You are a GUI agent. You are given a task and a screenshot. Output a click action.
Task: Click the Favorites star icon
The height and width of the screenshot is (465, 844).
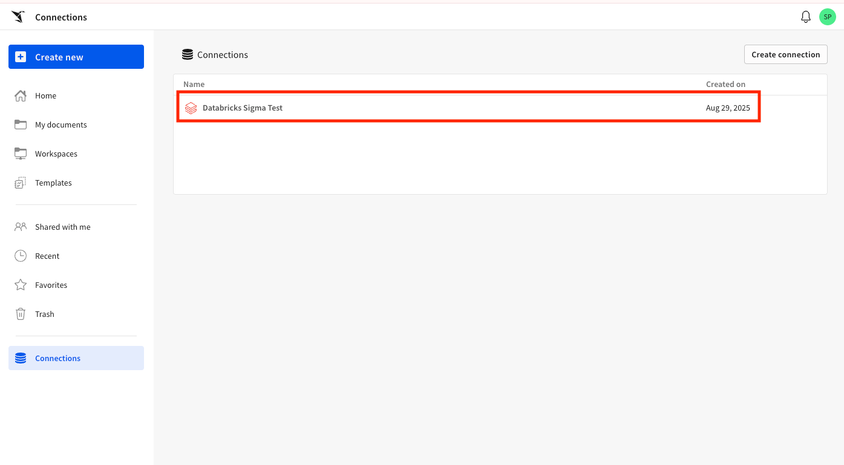coord(20,285)
